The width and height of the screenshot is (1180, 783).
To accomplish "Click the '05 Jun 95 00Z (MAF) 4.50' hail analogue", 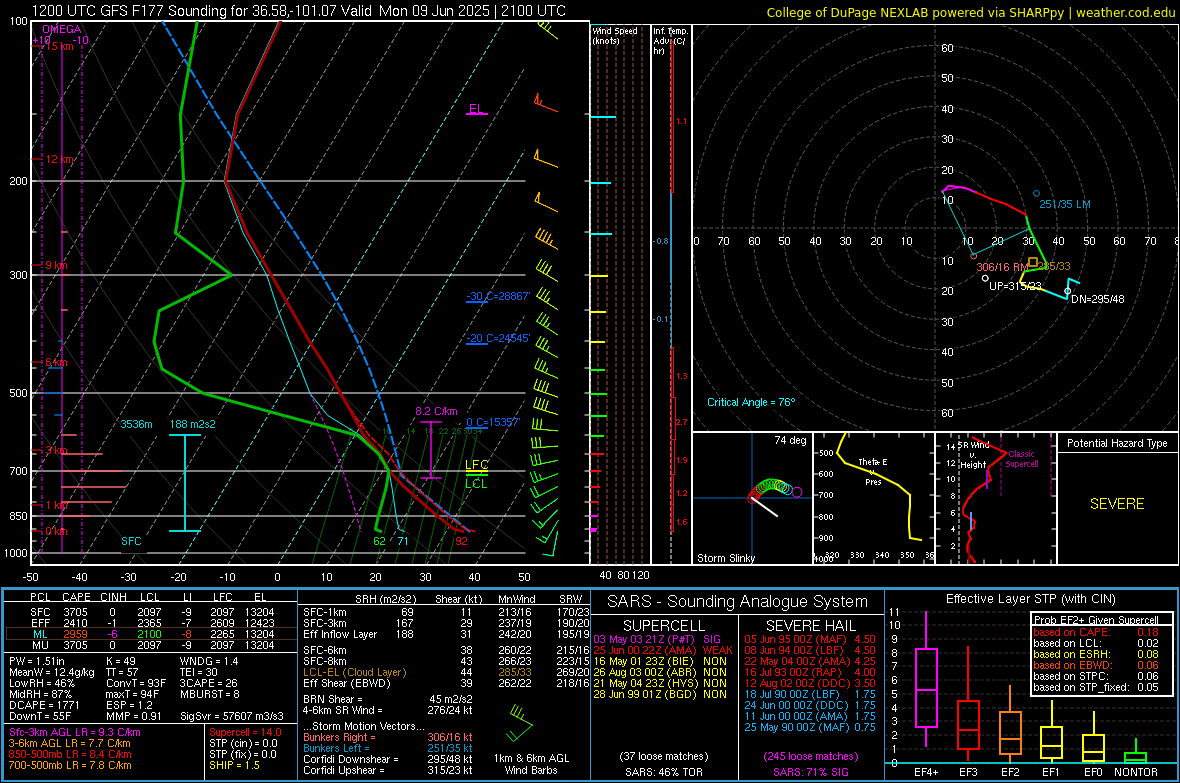I will [810, 639].
